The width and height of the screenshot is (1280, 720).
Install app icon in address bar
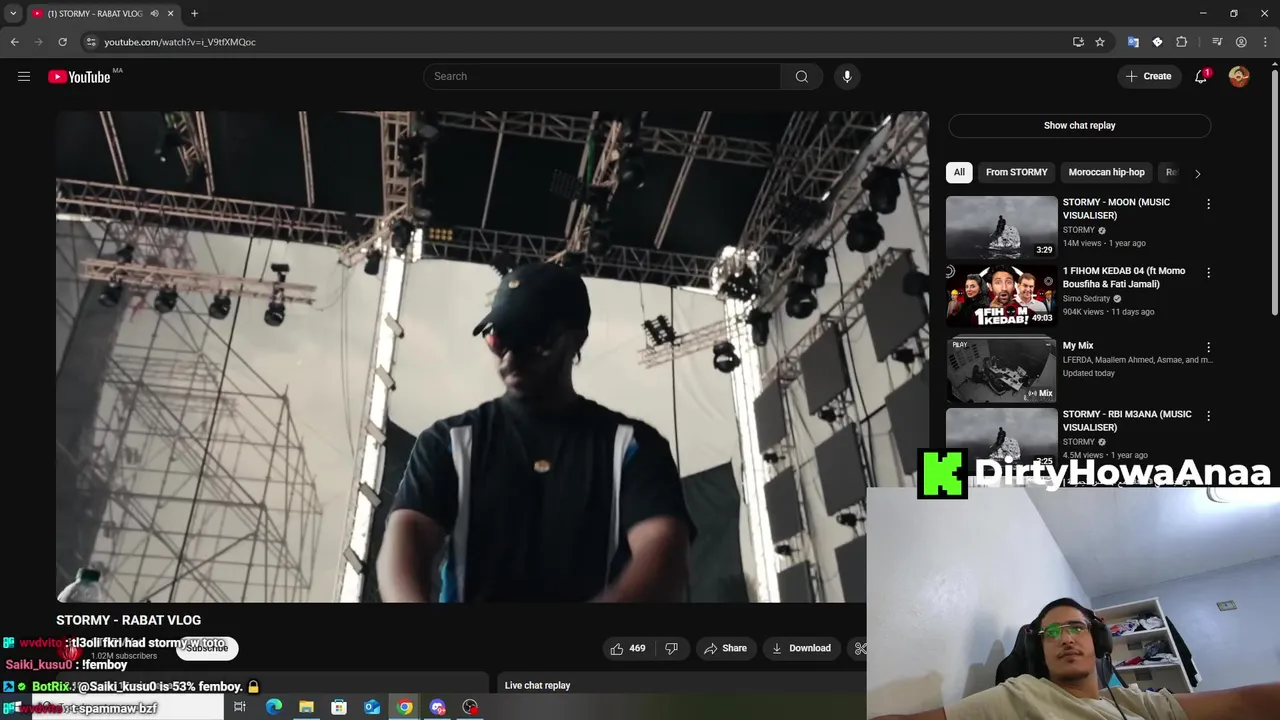click(x=1078, y=42)
